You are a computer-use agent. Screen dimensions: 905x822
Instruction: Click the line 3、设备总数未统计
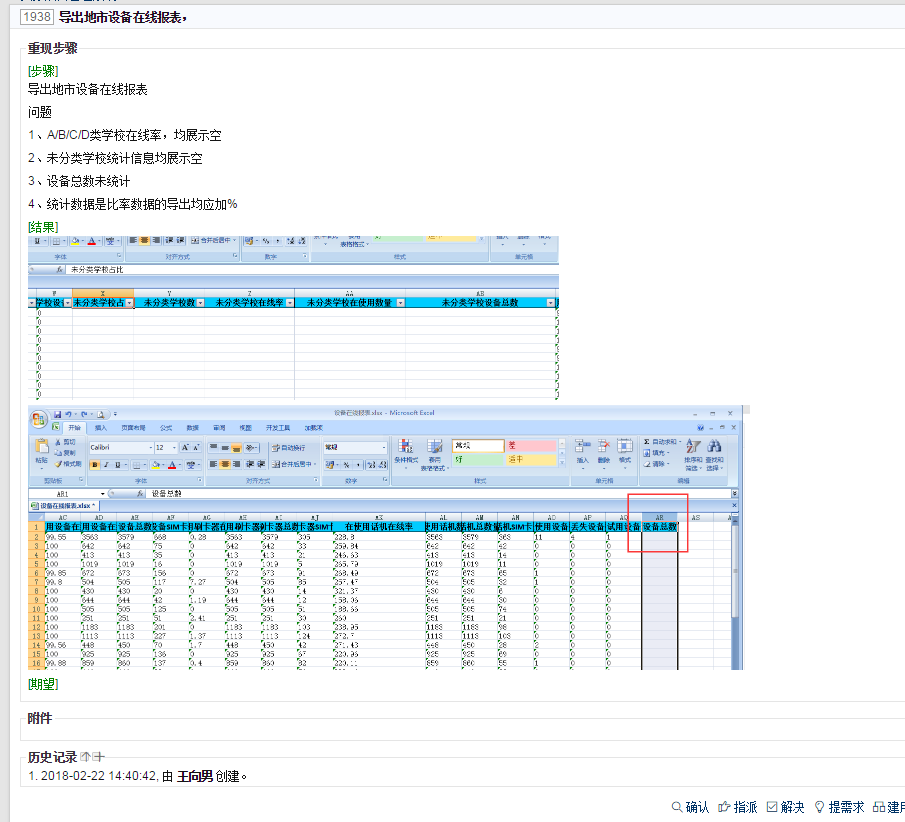79,181
